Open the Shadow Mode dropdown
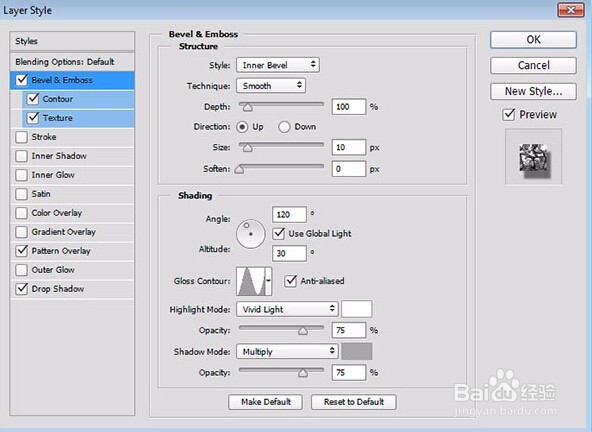Viewport: 592px width, 432px height. (x=287, y=352)
